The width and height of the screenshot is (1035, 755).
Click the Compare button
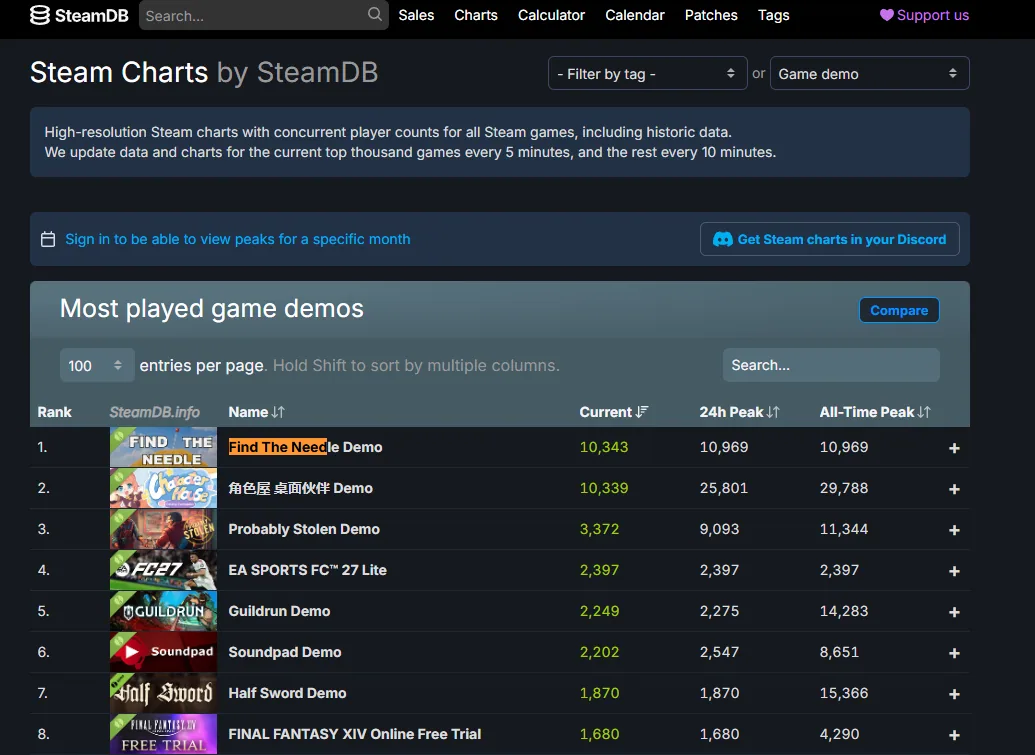pyautogui.click(x=899, y=310)
